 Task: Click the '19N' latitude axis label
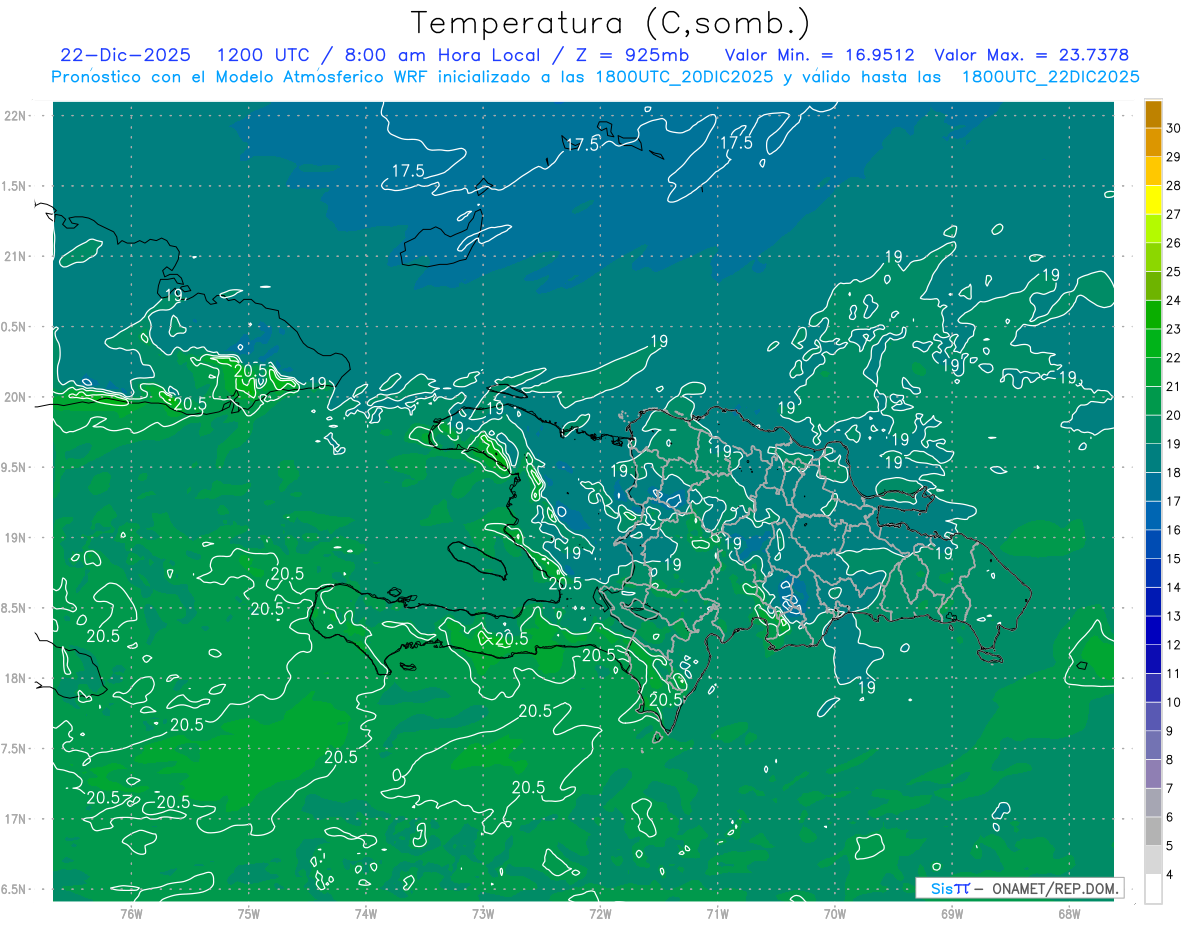15,538
